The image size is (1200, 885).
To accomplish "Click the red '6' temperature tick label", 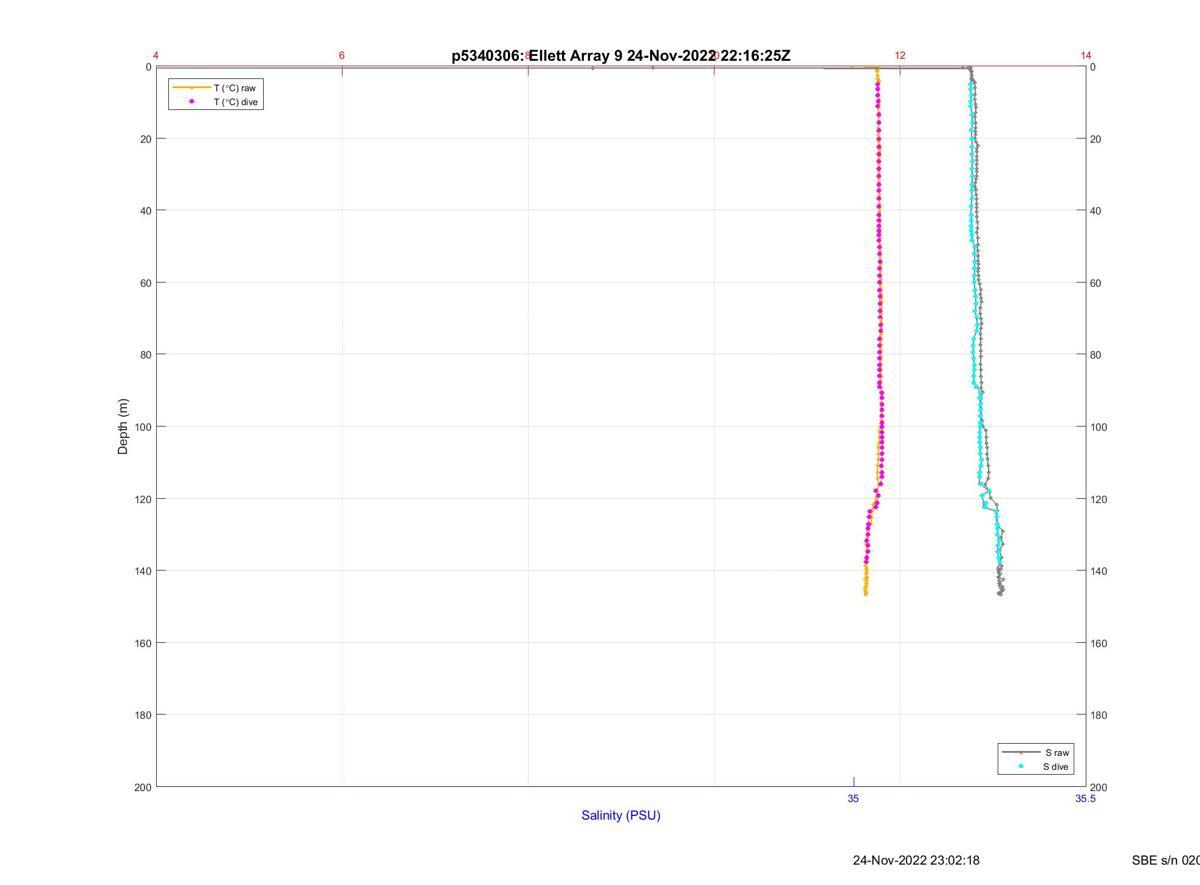I will coord(342,55).
